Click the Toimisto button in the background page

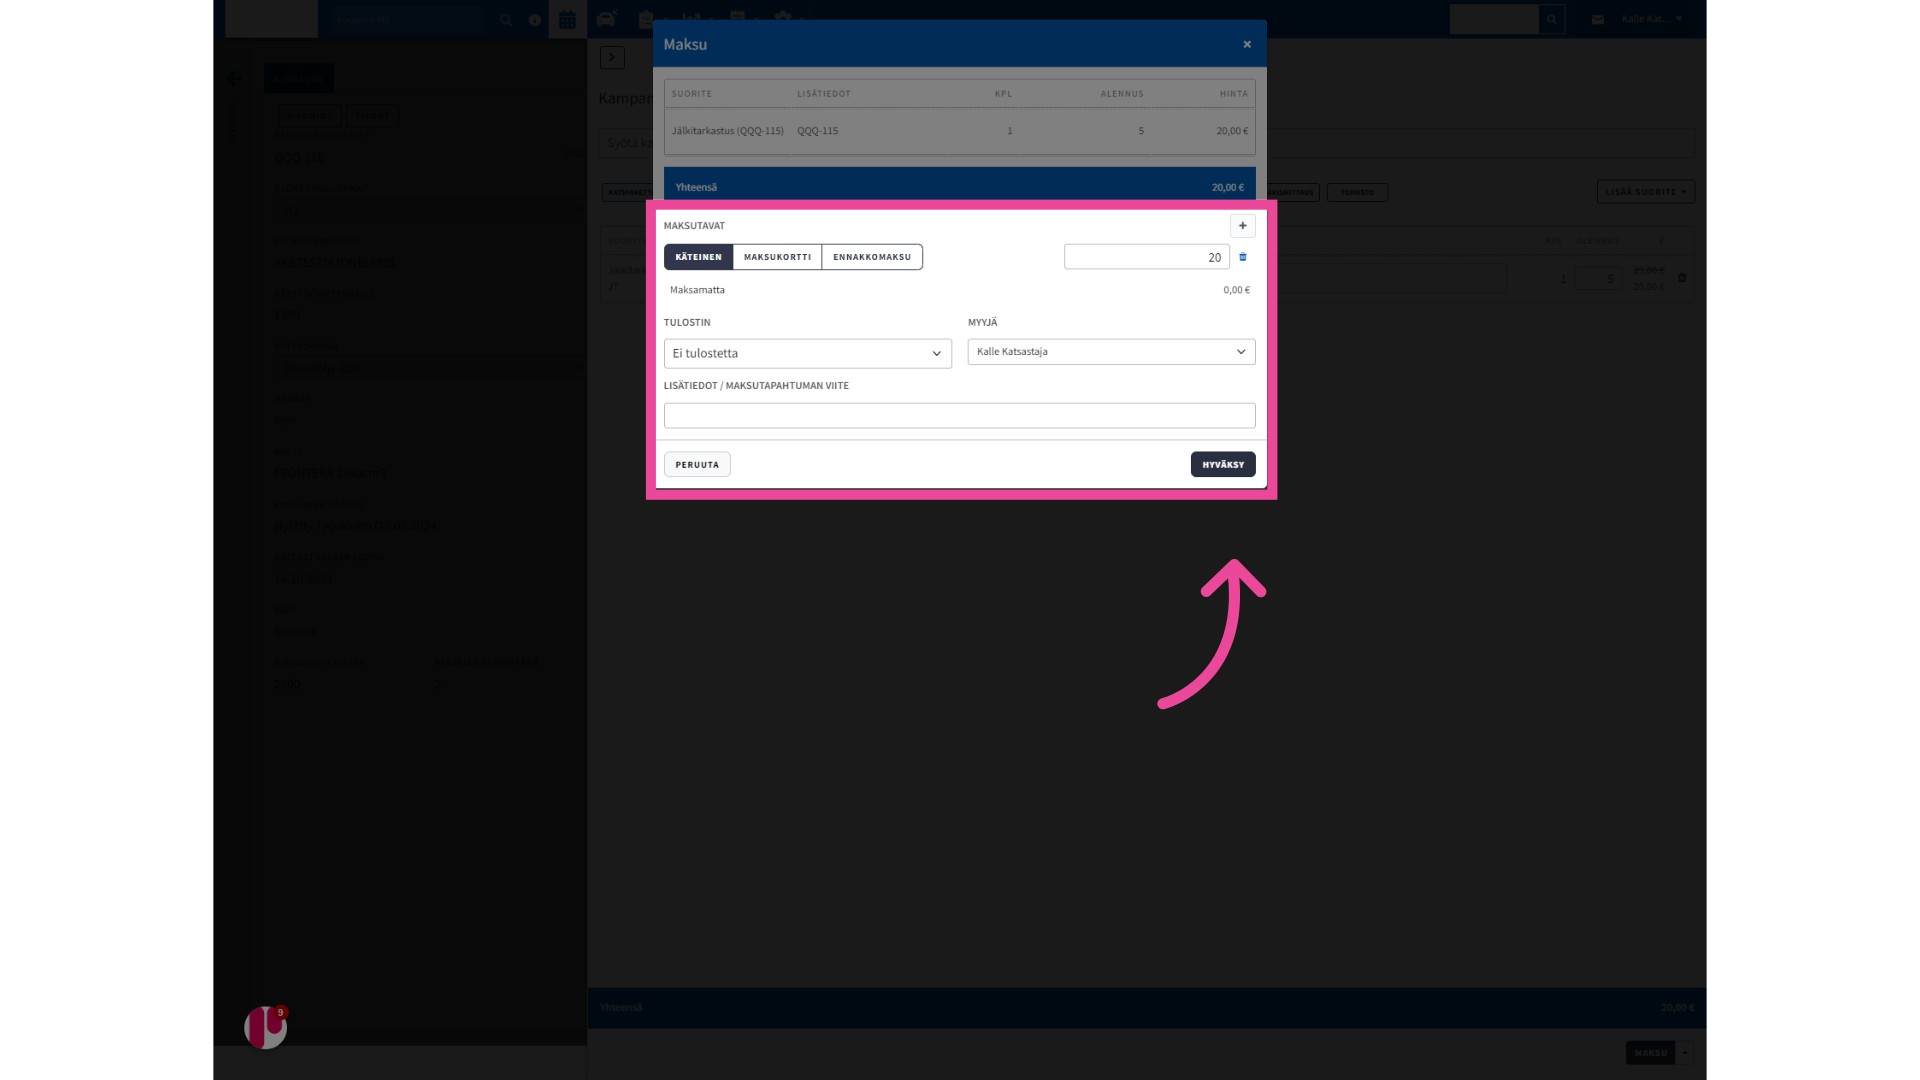click(x=1357, y=192)
